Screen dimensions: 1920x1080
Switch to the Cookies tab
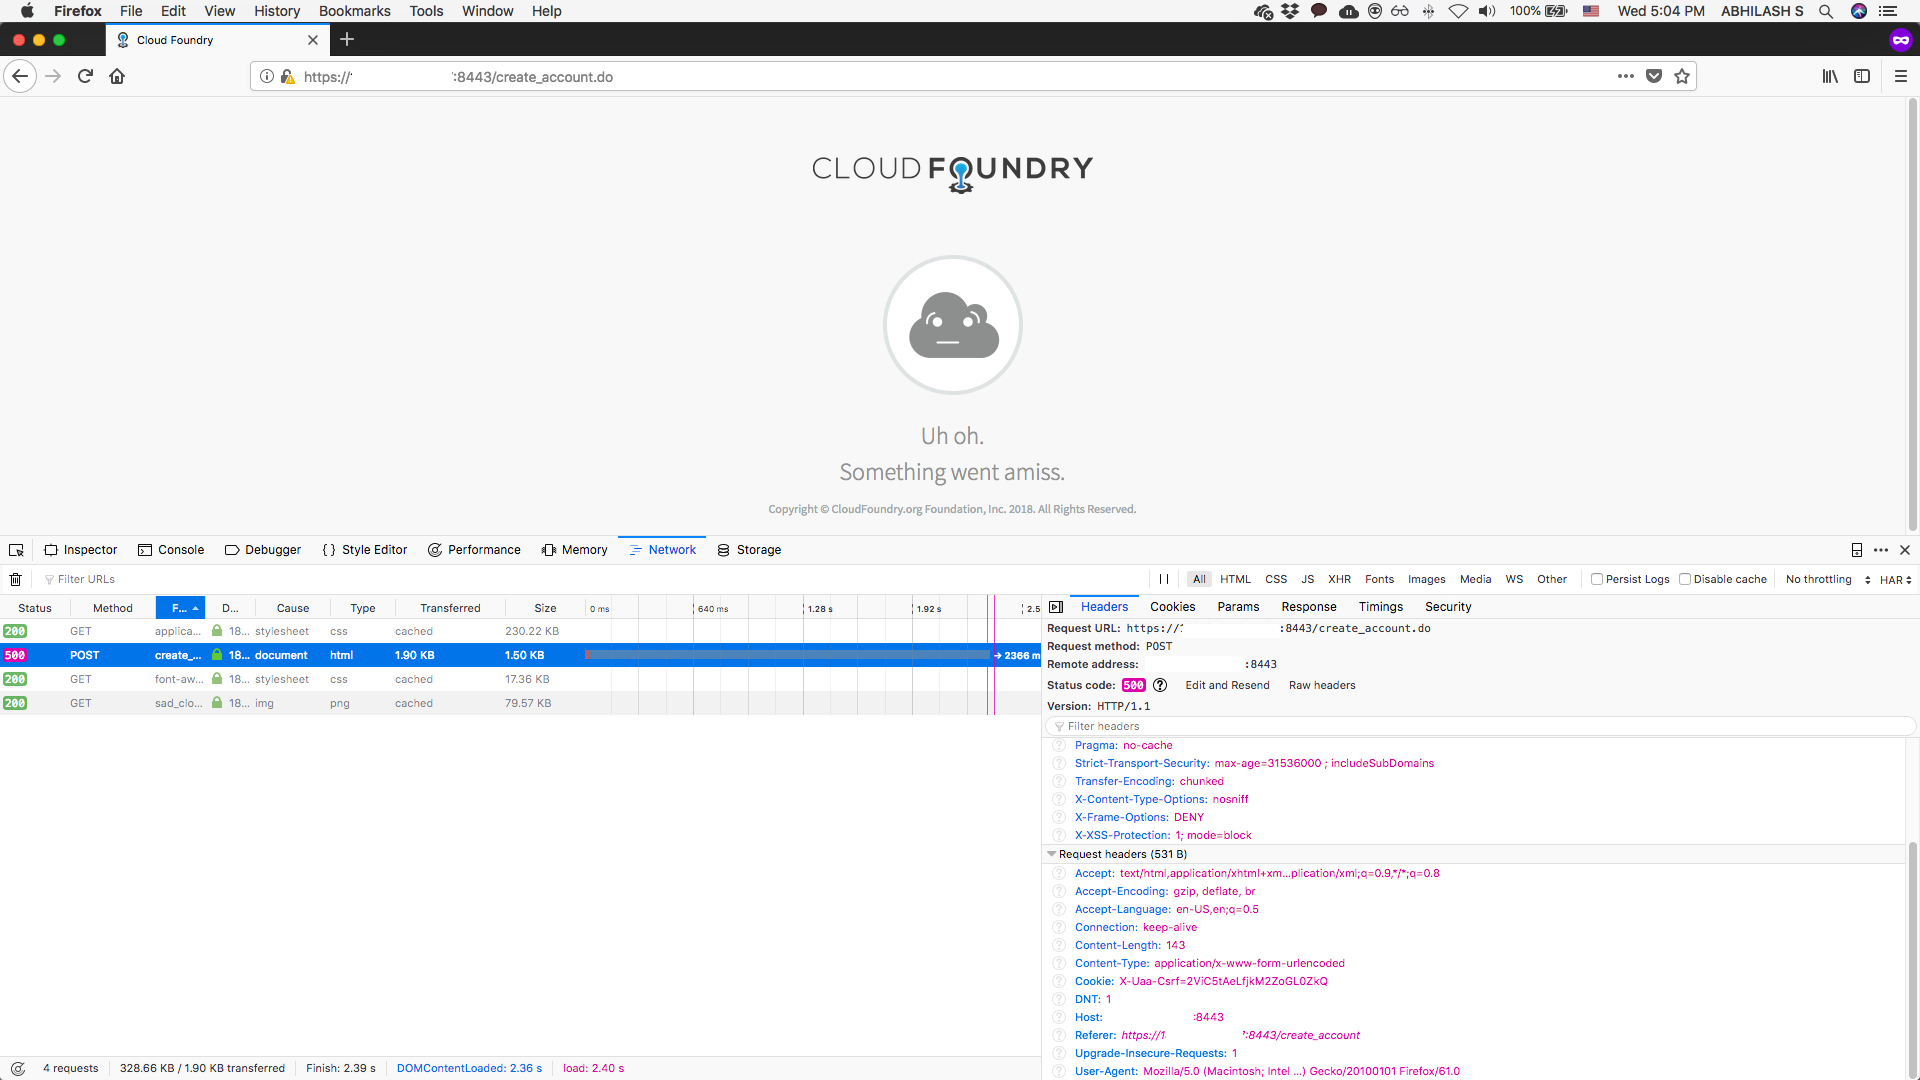(1171, 607)
